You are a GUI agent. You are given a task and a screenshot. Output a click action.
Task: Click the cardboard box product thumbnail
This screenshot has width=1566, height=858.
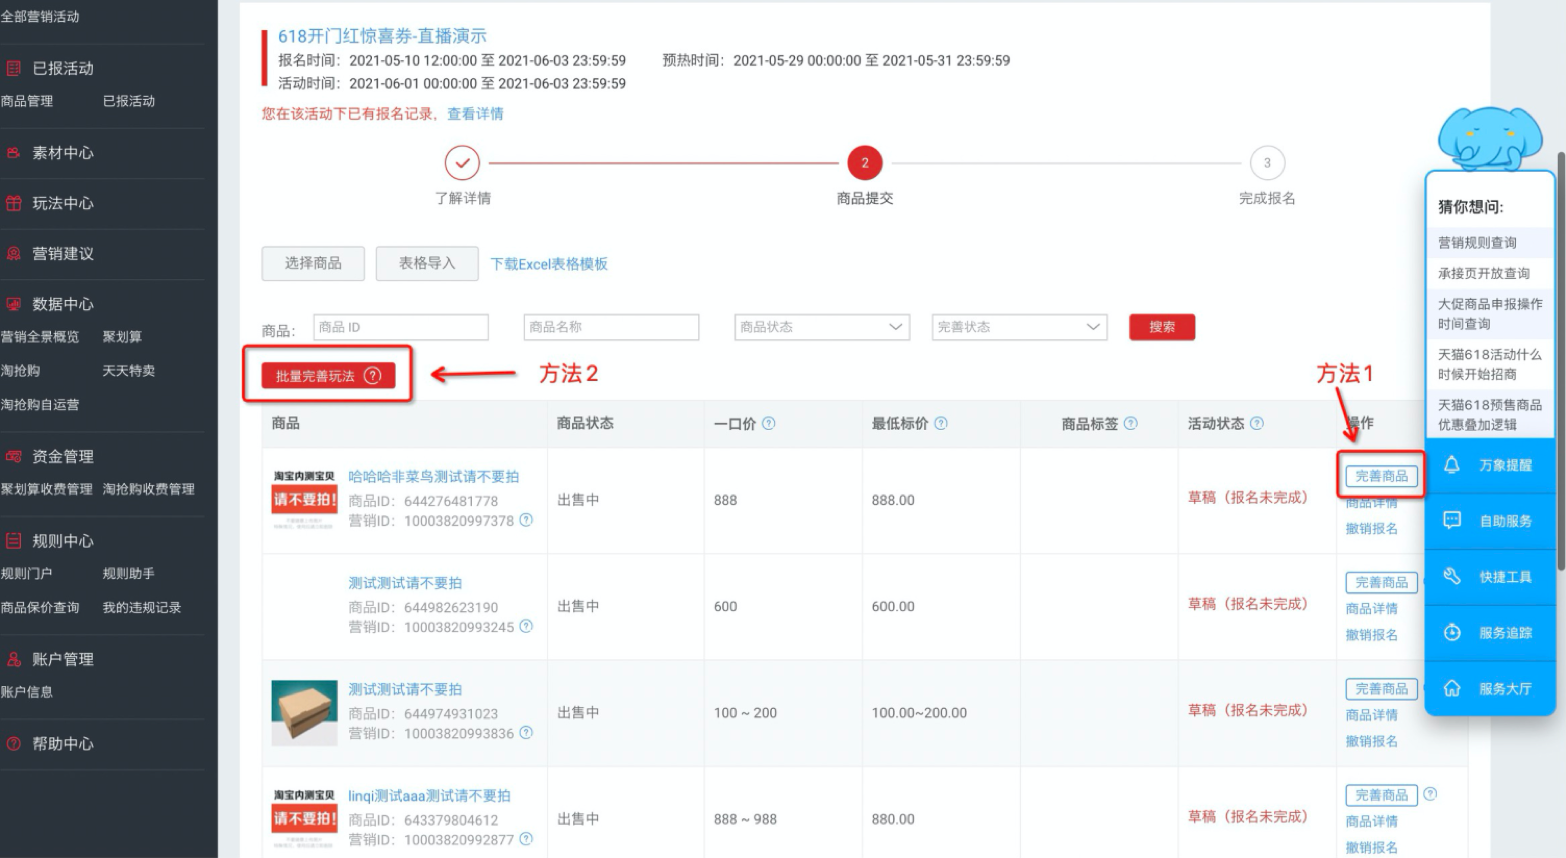point(304,713)
